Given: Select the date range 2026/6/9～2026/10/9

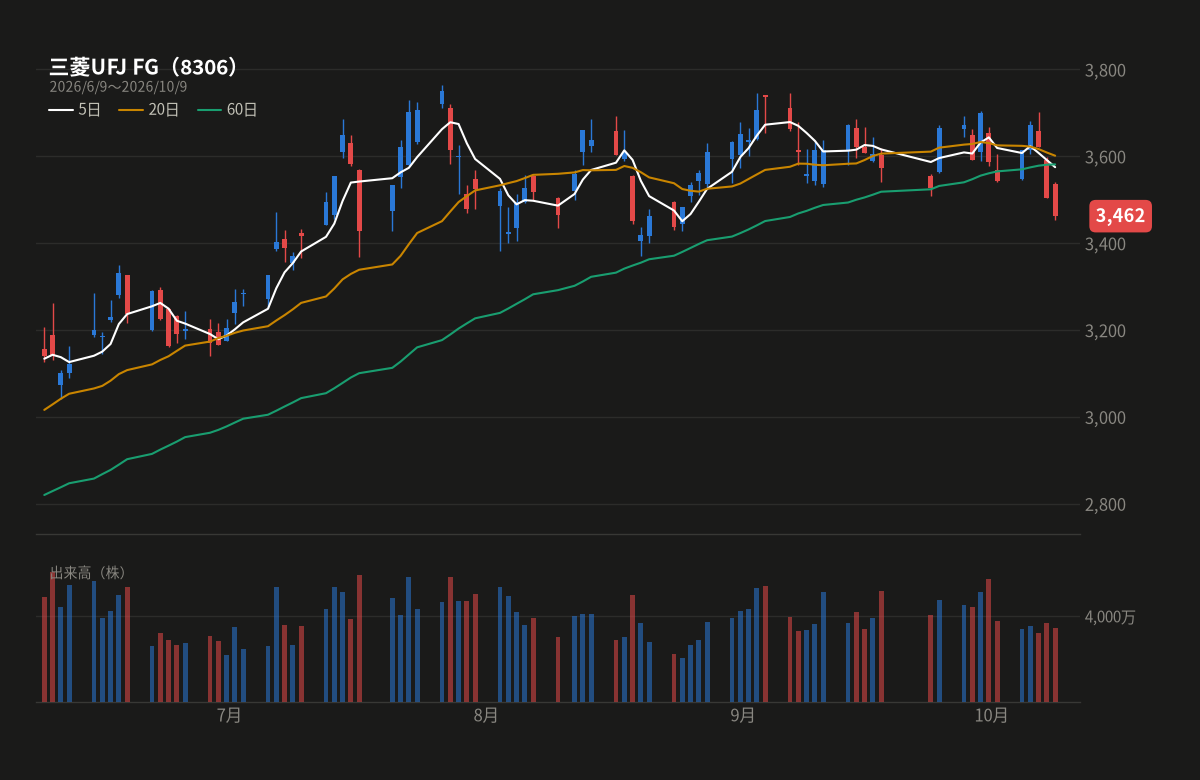Looking at the screenshot, I should click(118, 87).
